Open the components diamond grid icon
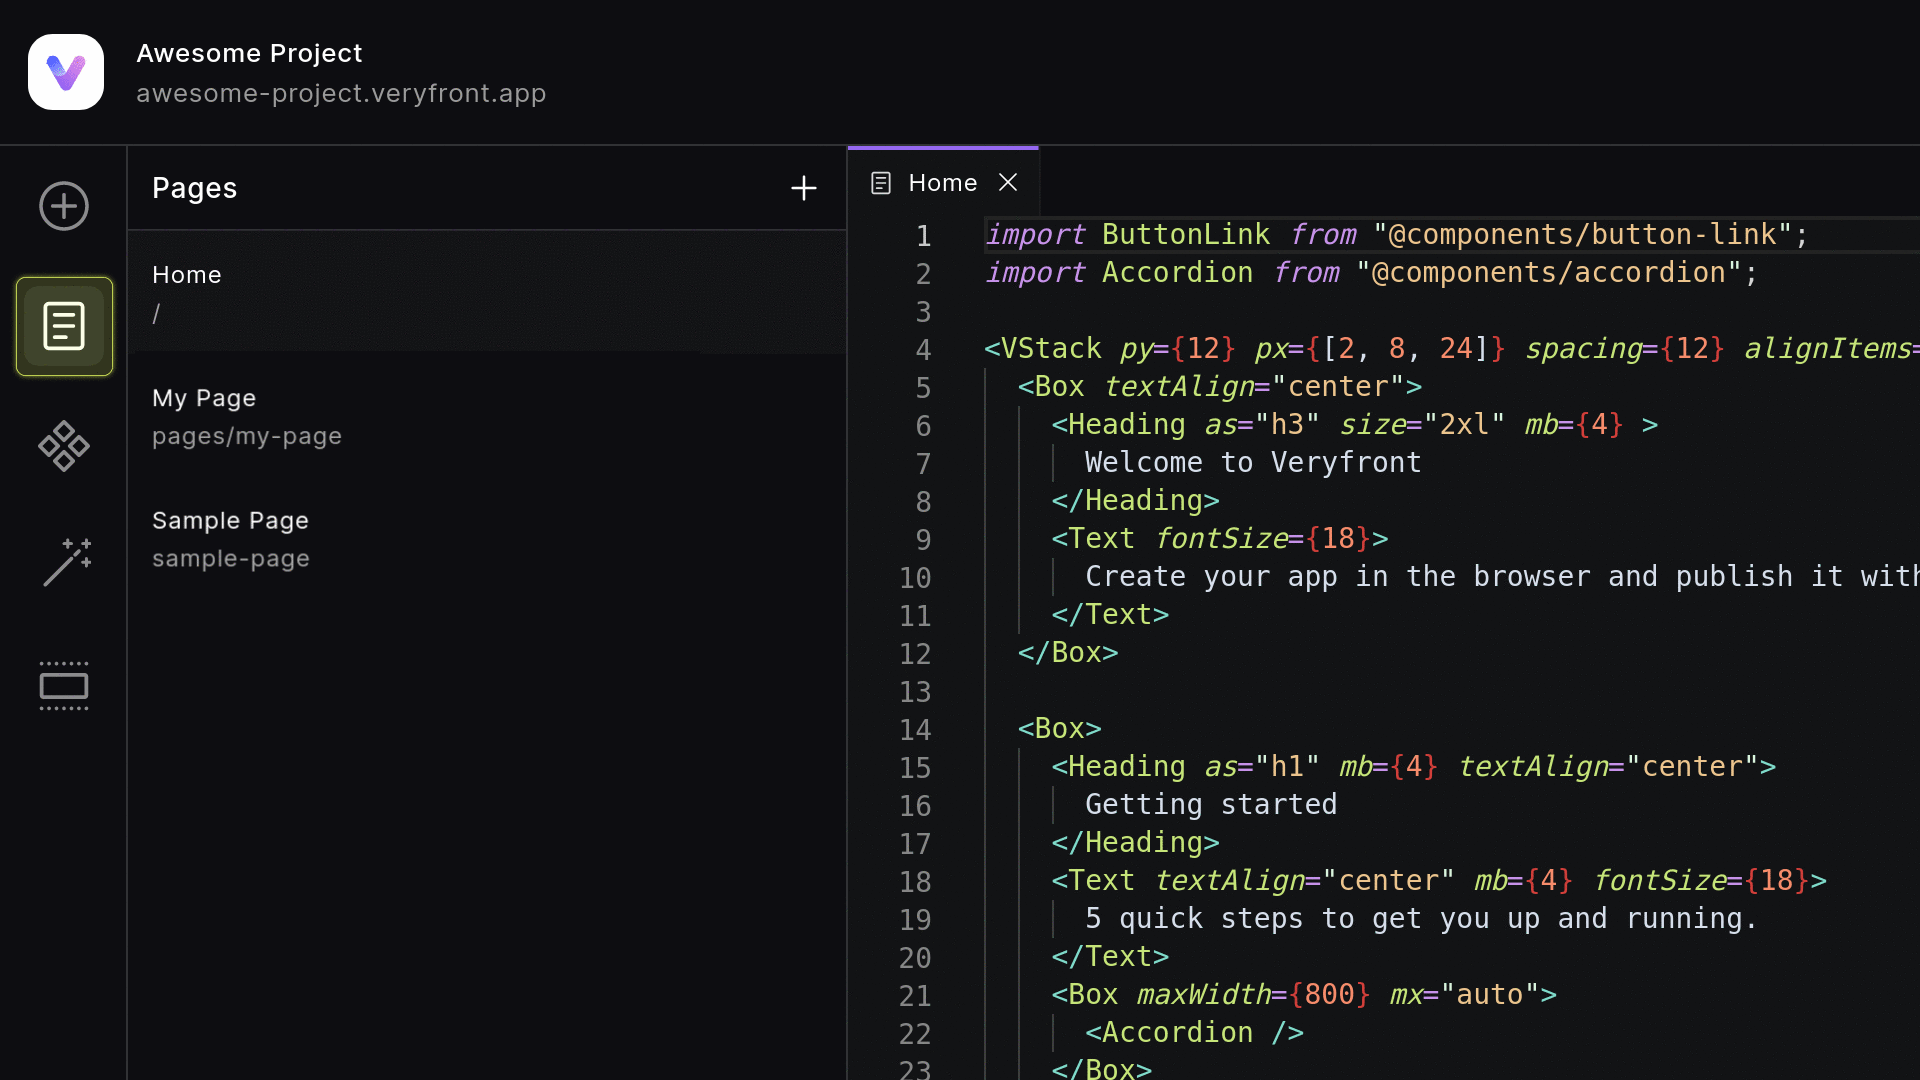This screenshot has width=1920, height=1080. (64, 446)
